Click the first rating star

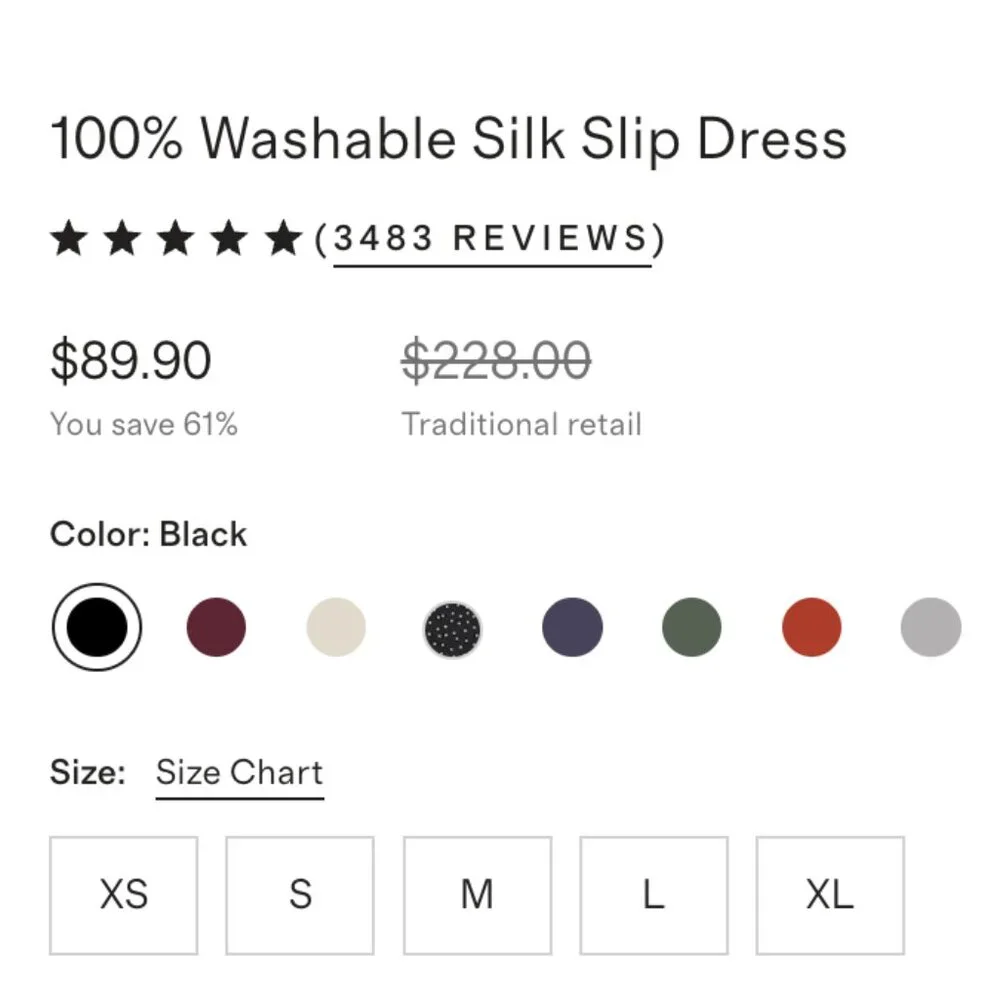70,238
